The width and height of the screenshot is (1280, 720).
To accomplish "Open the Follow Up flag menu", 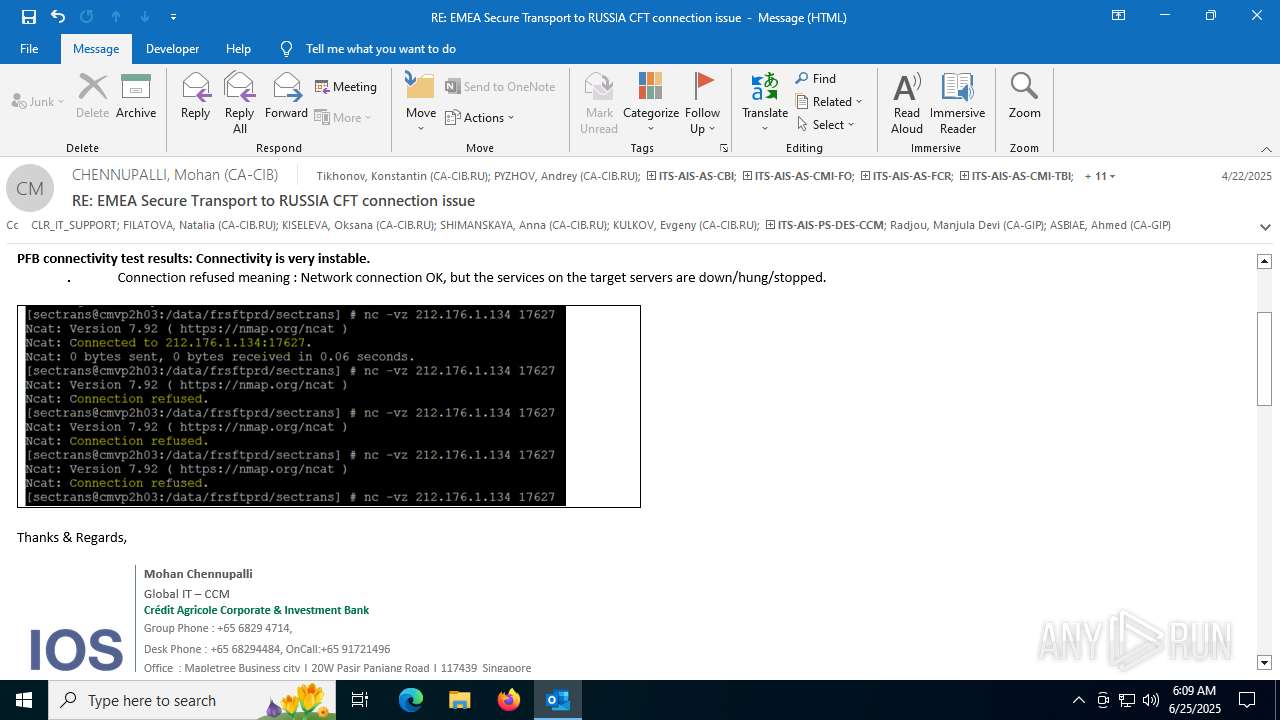I will (703, 103).
